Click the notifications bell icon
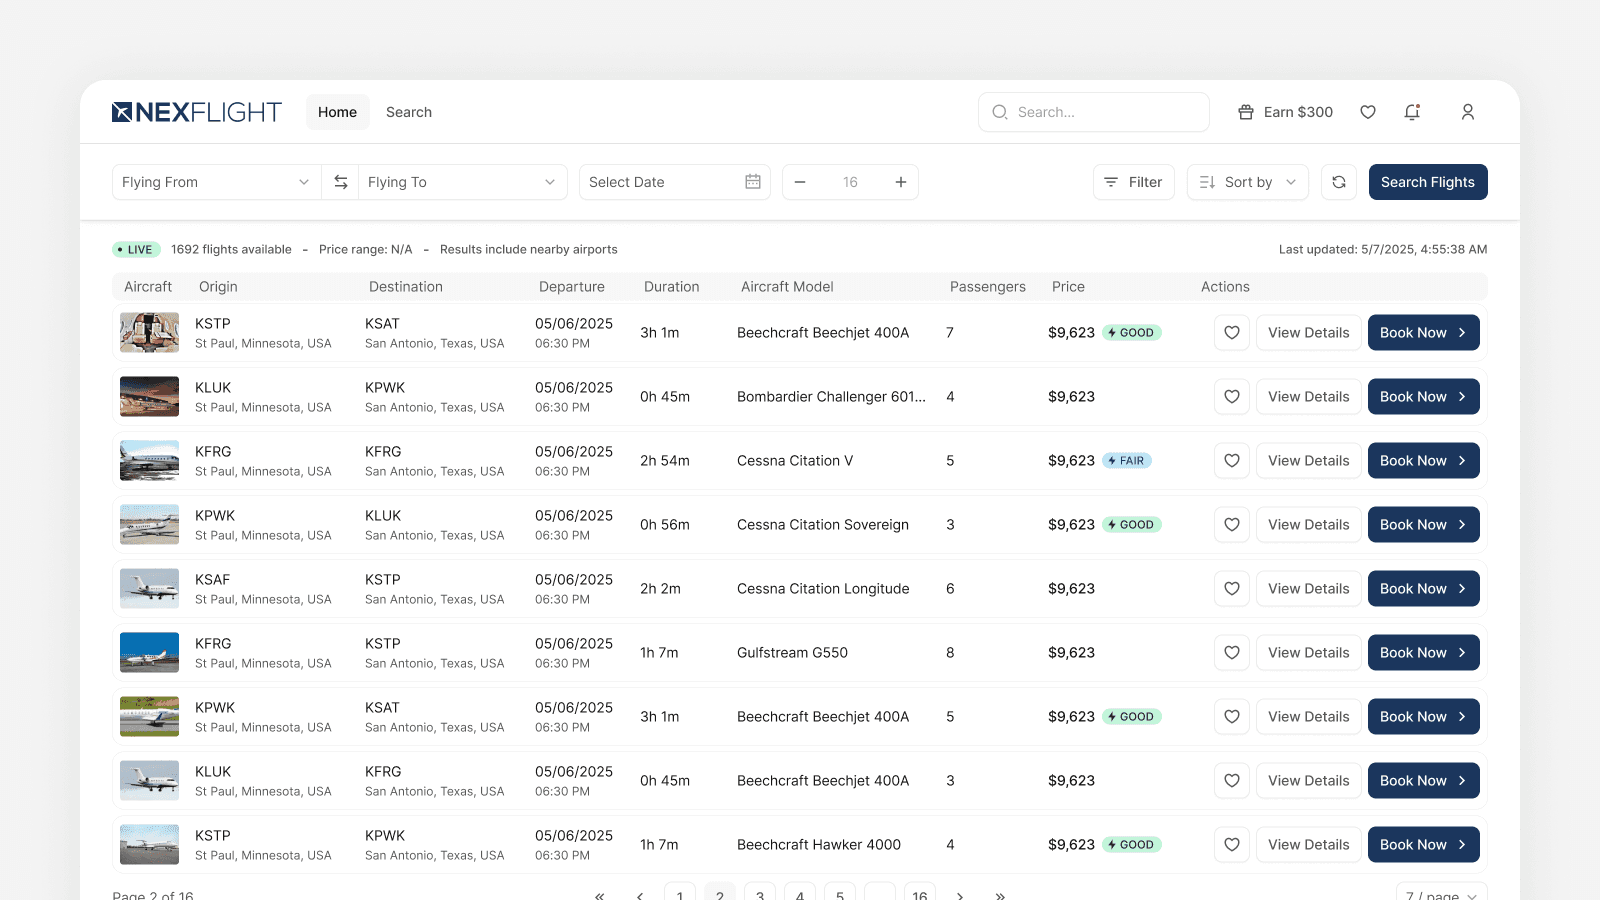1600x900 pixels. 1412,112
